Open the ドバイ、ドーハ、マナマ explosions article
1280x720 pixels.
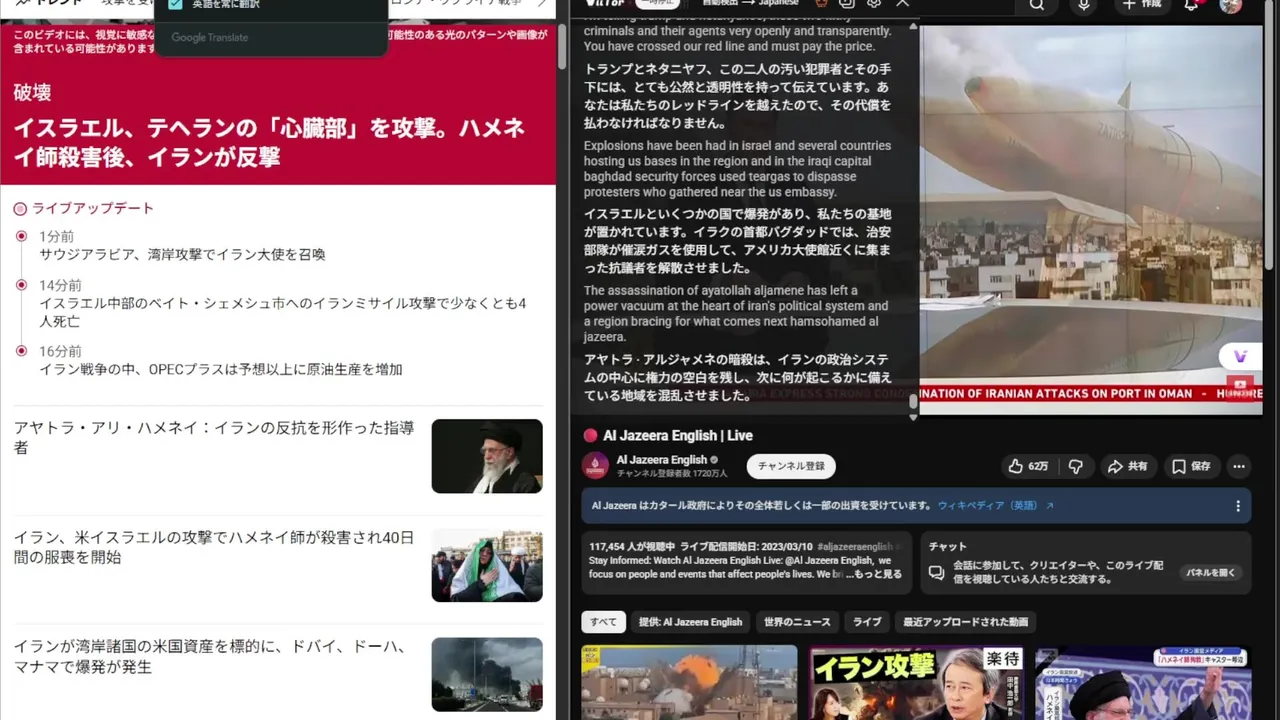211,656
